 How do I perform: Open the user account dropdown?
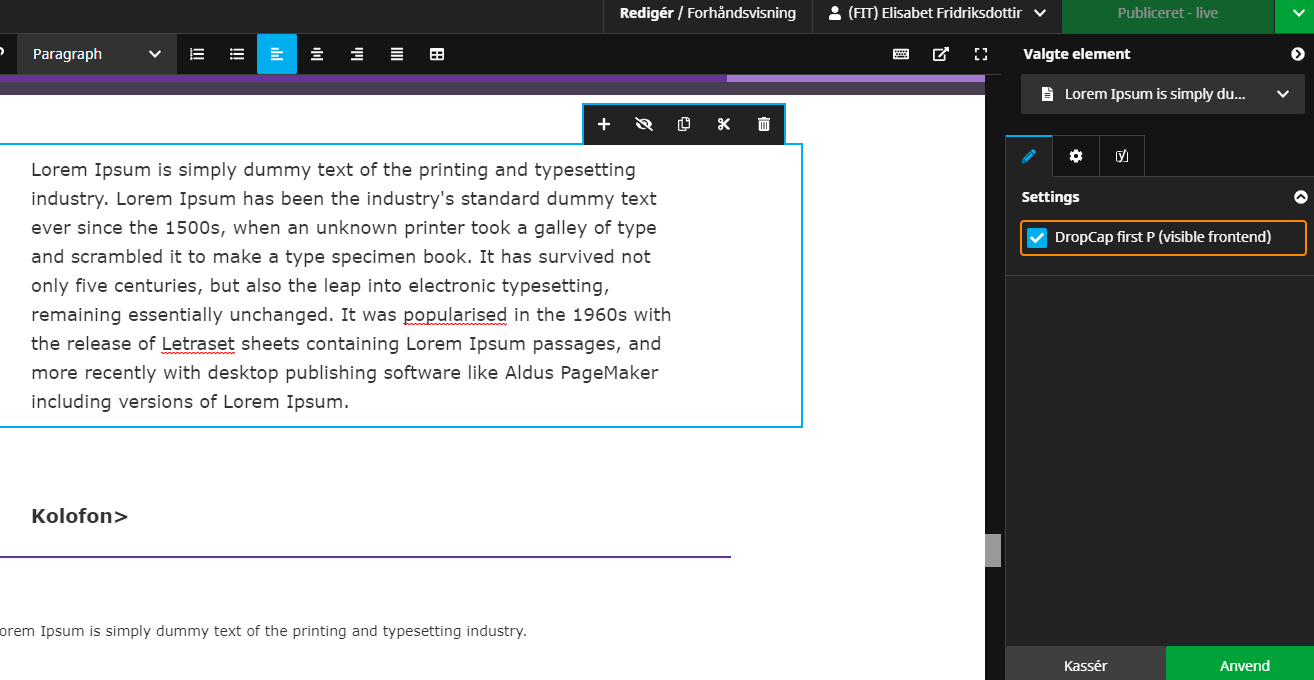pos(937,13)
